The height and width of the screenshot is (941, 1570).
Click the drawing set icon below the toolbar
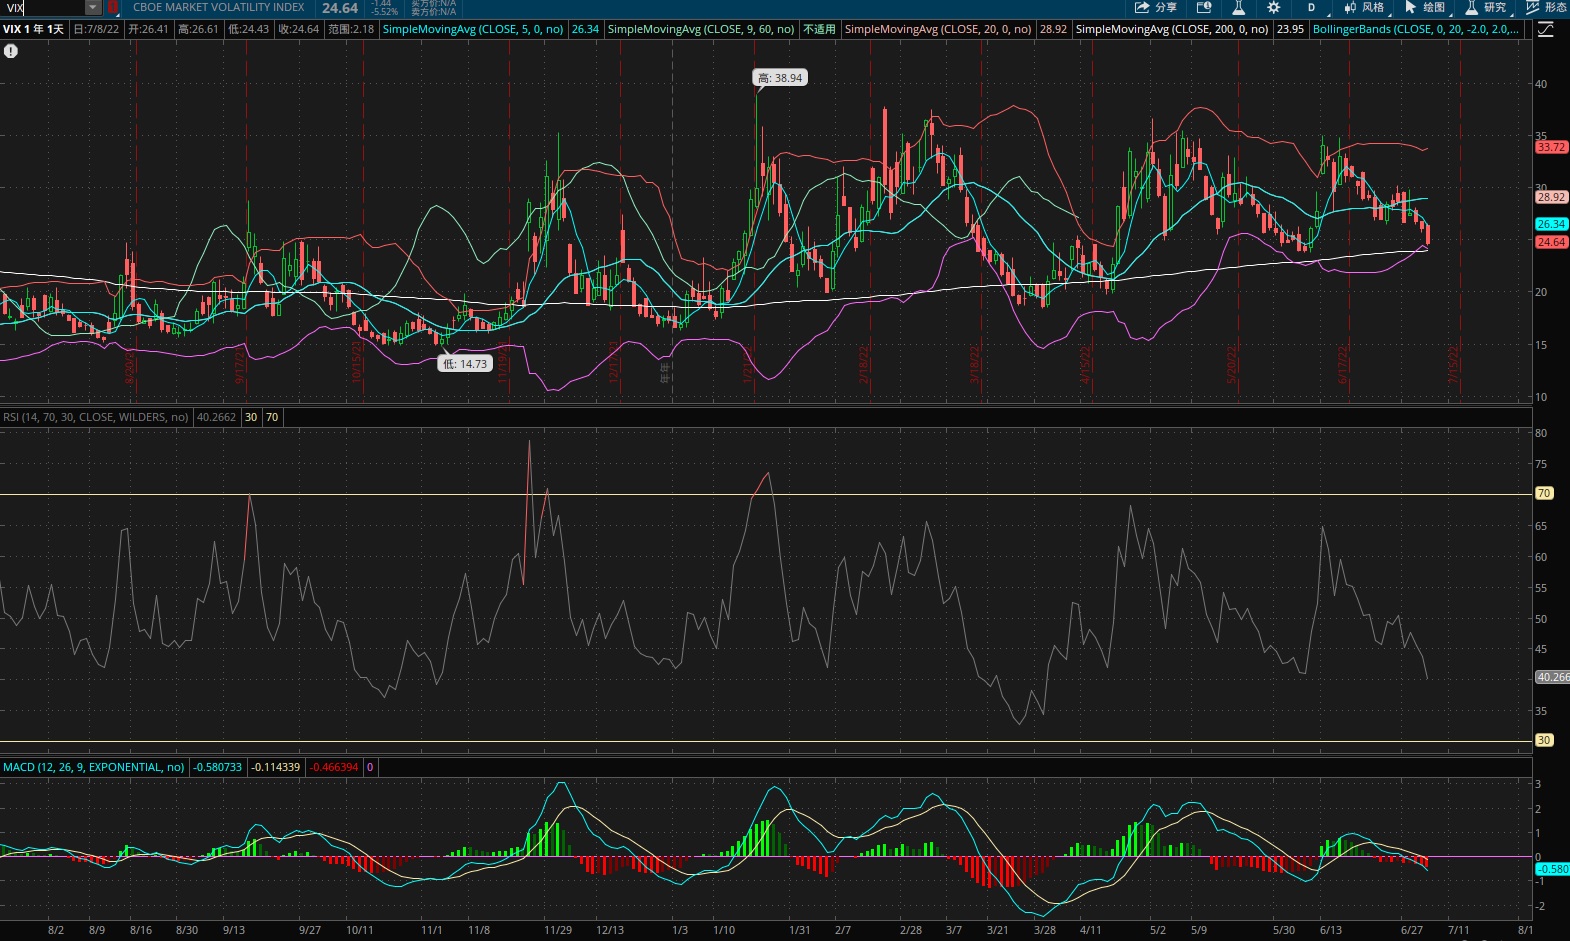(1546, 29)
